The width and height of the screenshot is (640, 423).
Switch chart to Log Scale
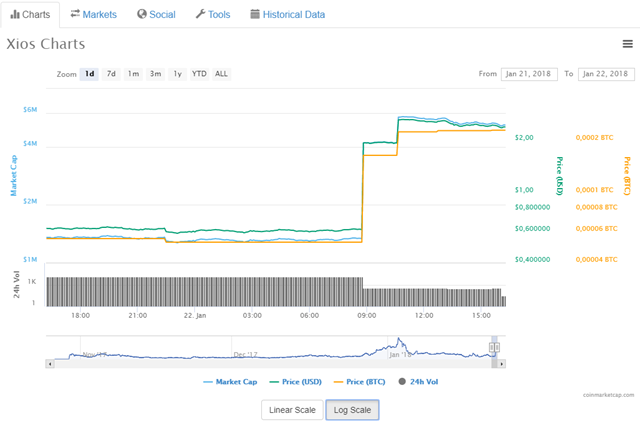tap(352, 410)
